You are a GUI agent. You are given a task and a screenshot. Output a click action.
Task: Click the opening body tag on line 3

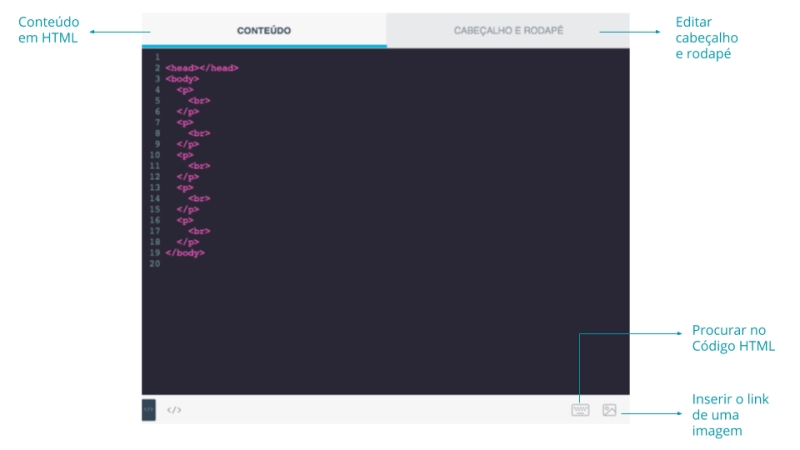coord(183,78)
